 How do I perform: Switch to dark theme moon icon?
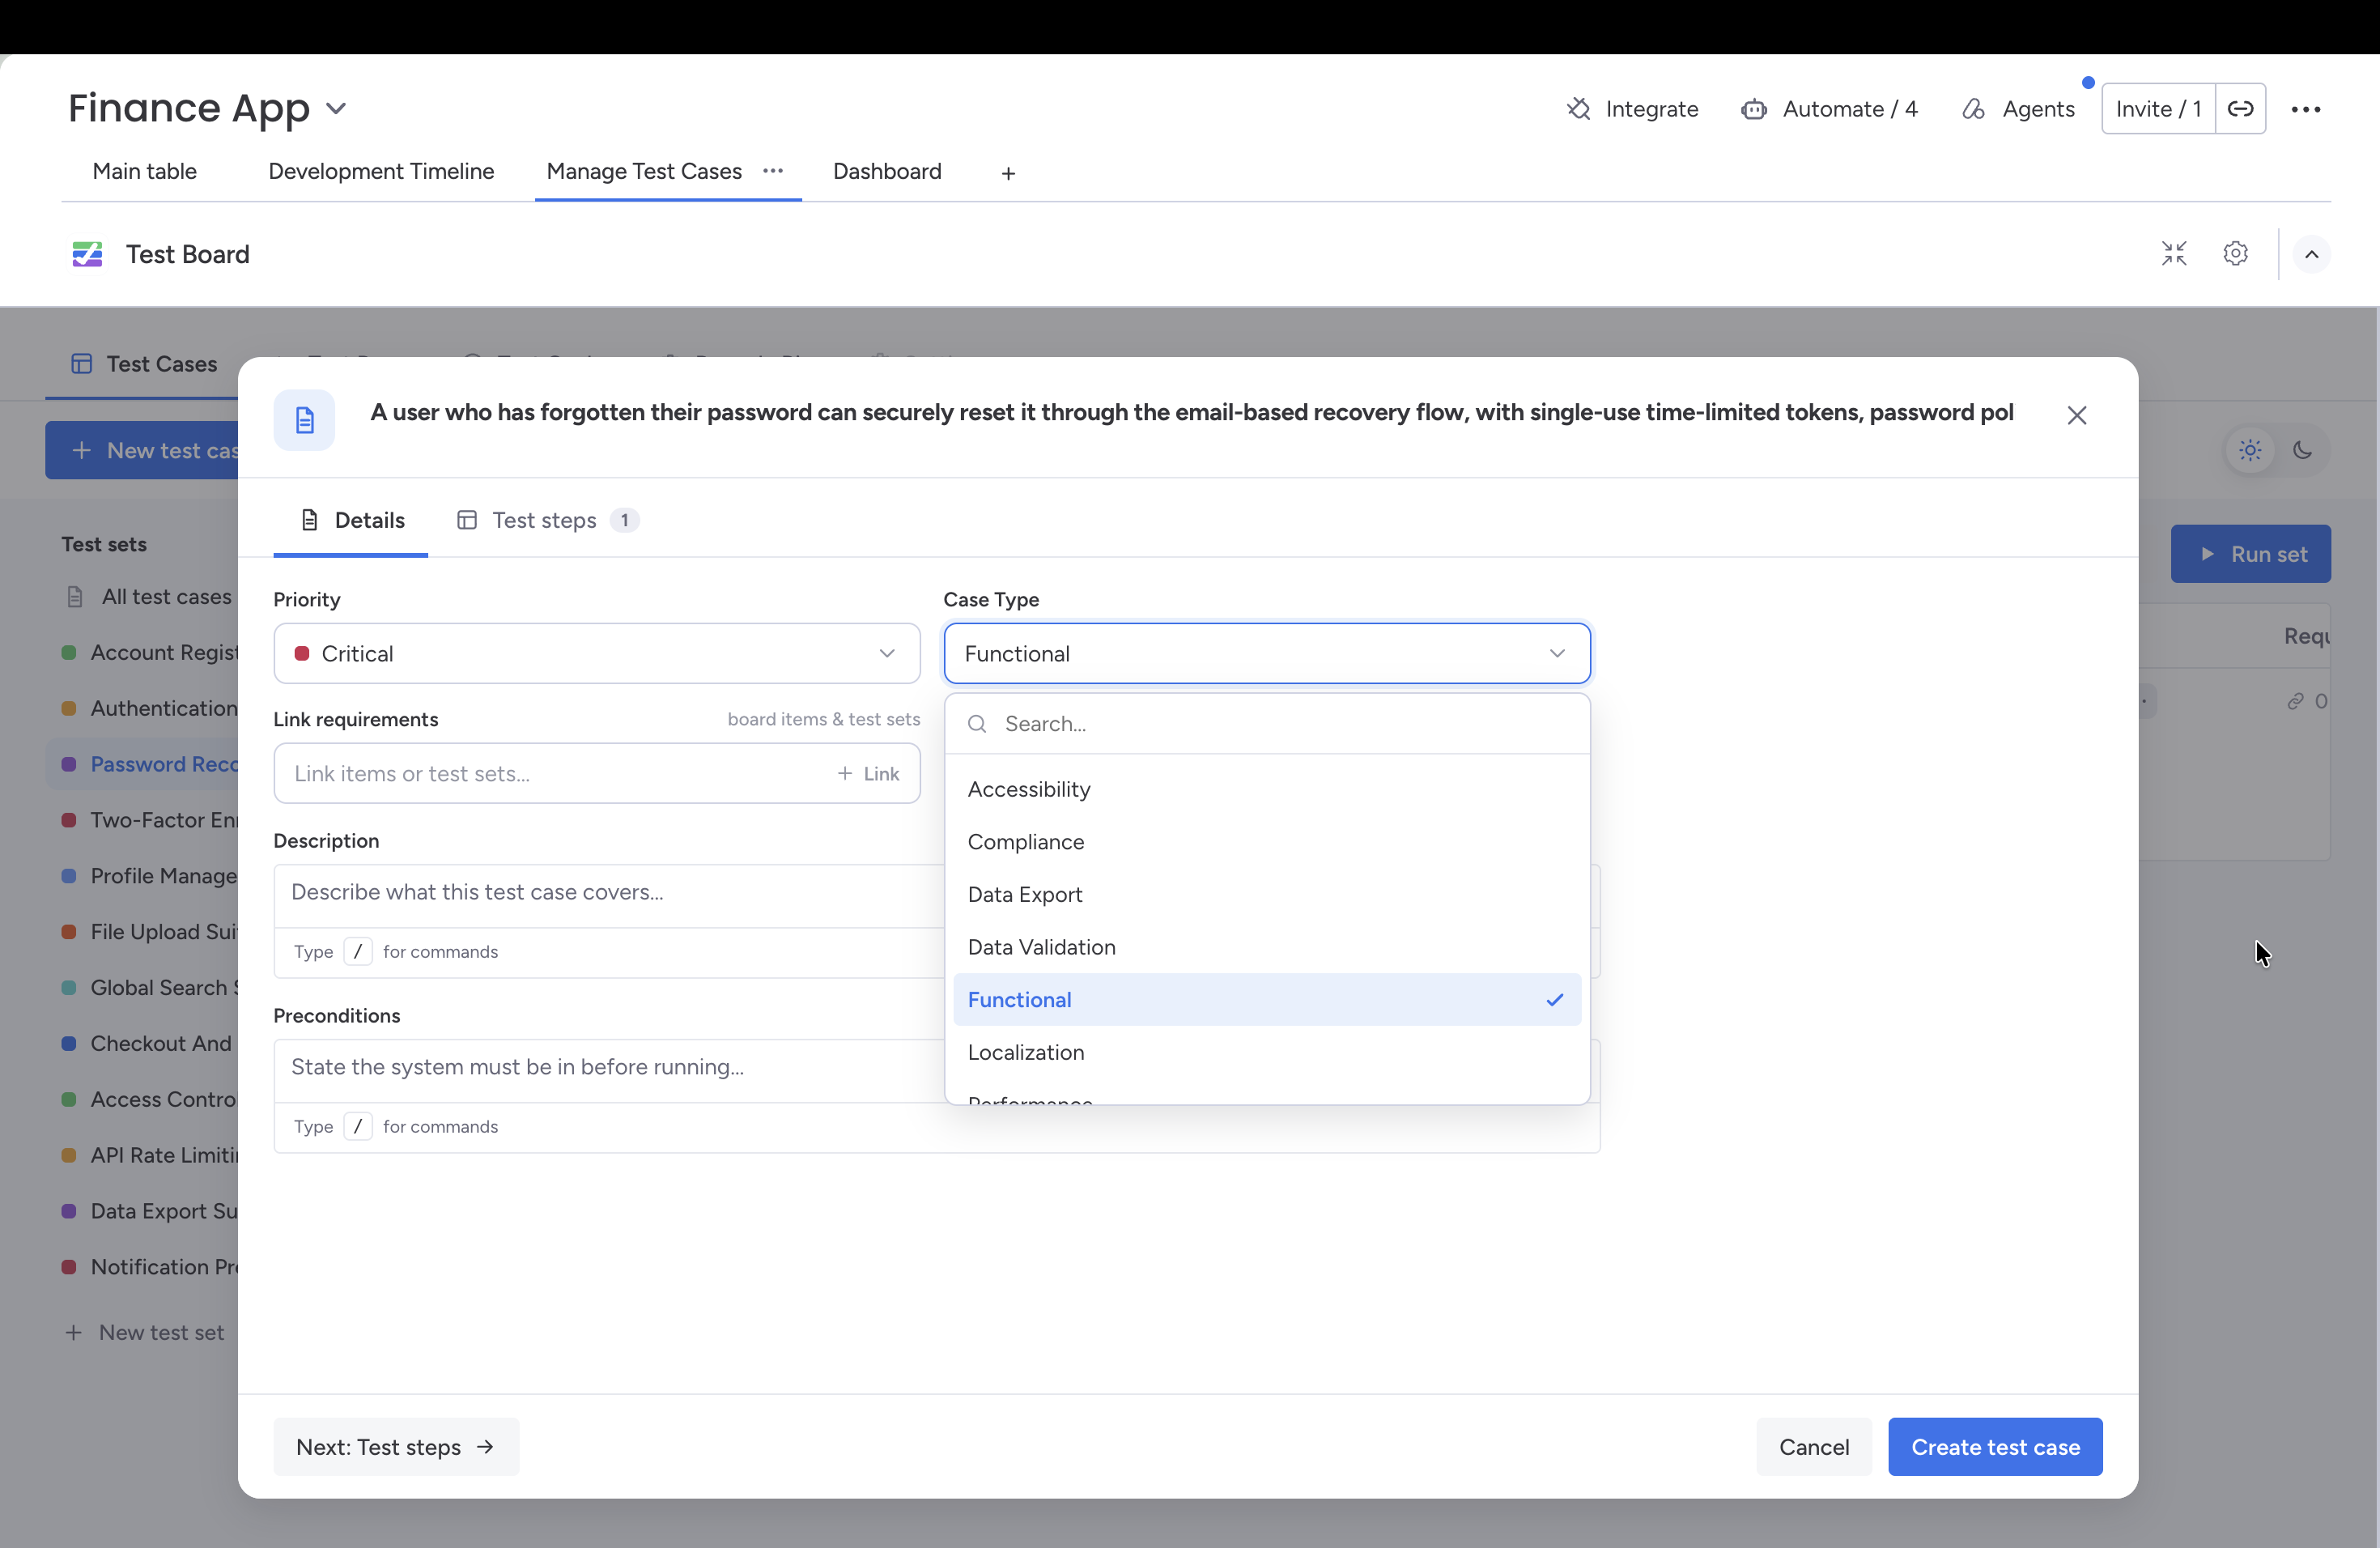[2303, 450]
